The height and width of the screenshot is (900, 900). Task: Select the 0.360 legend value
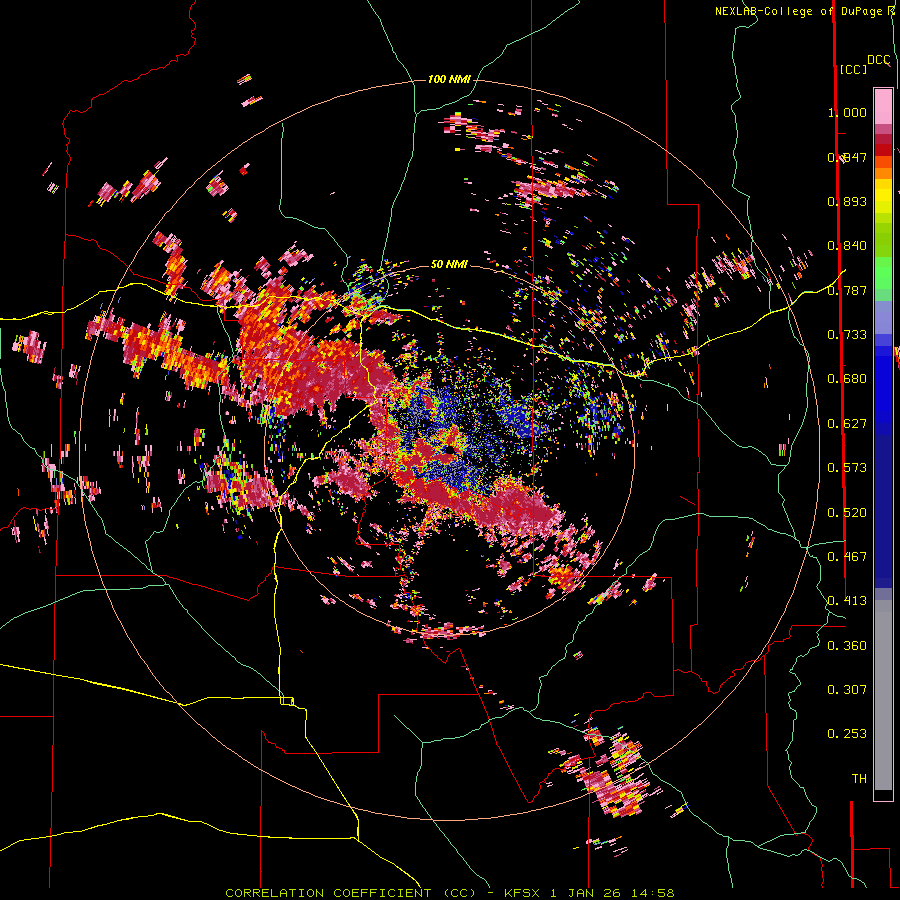click(x=847, y=646)
